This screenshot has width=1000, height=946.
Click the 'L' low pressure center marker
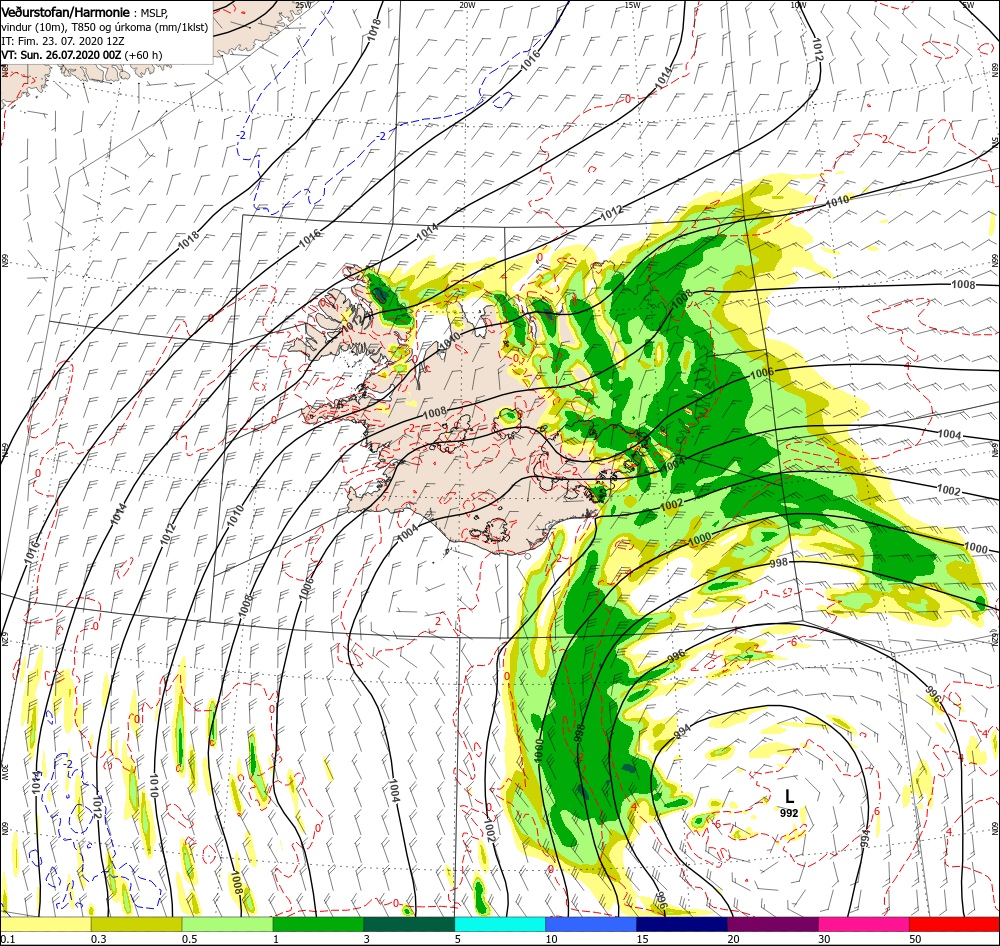click(790, 796)
